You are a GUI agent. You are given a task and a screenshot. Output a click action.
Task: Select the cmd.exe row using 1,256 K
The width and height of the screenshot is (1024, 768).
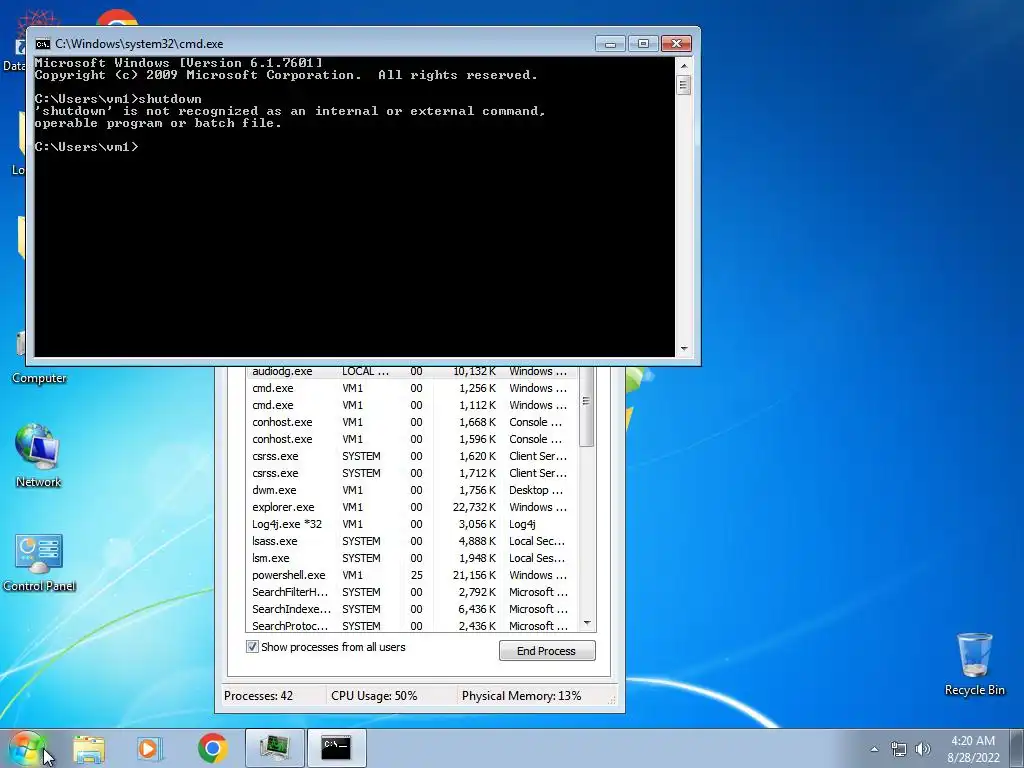[411, 388]
